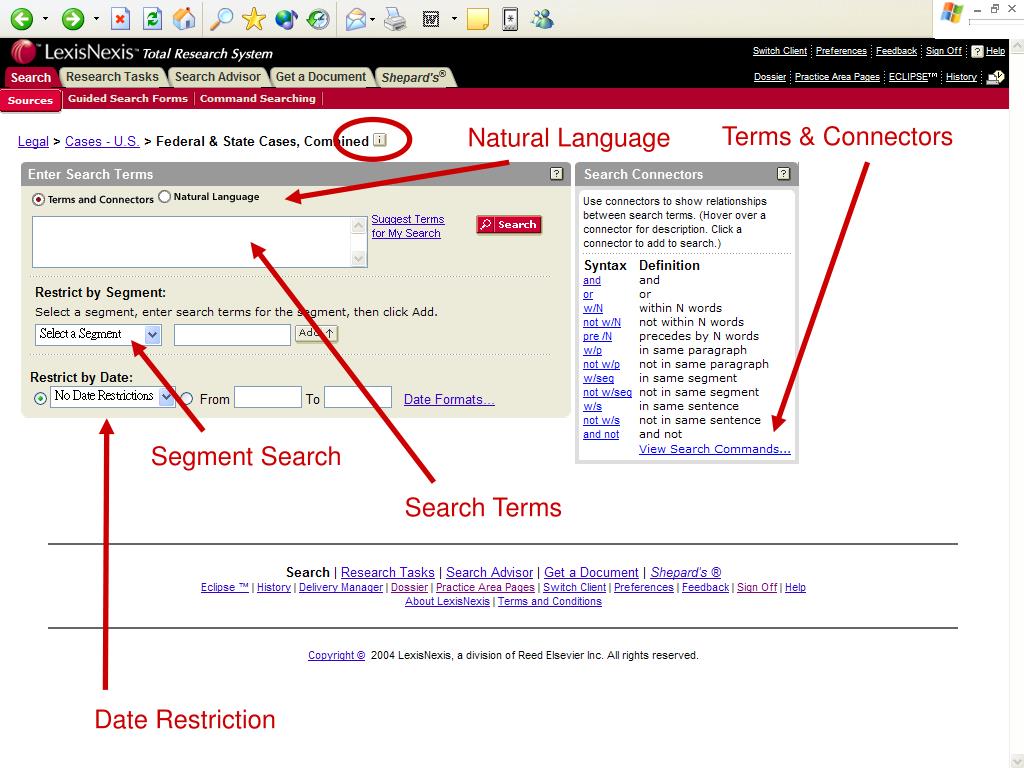Open the Back button history dropdown arrow

(45, 19)
